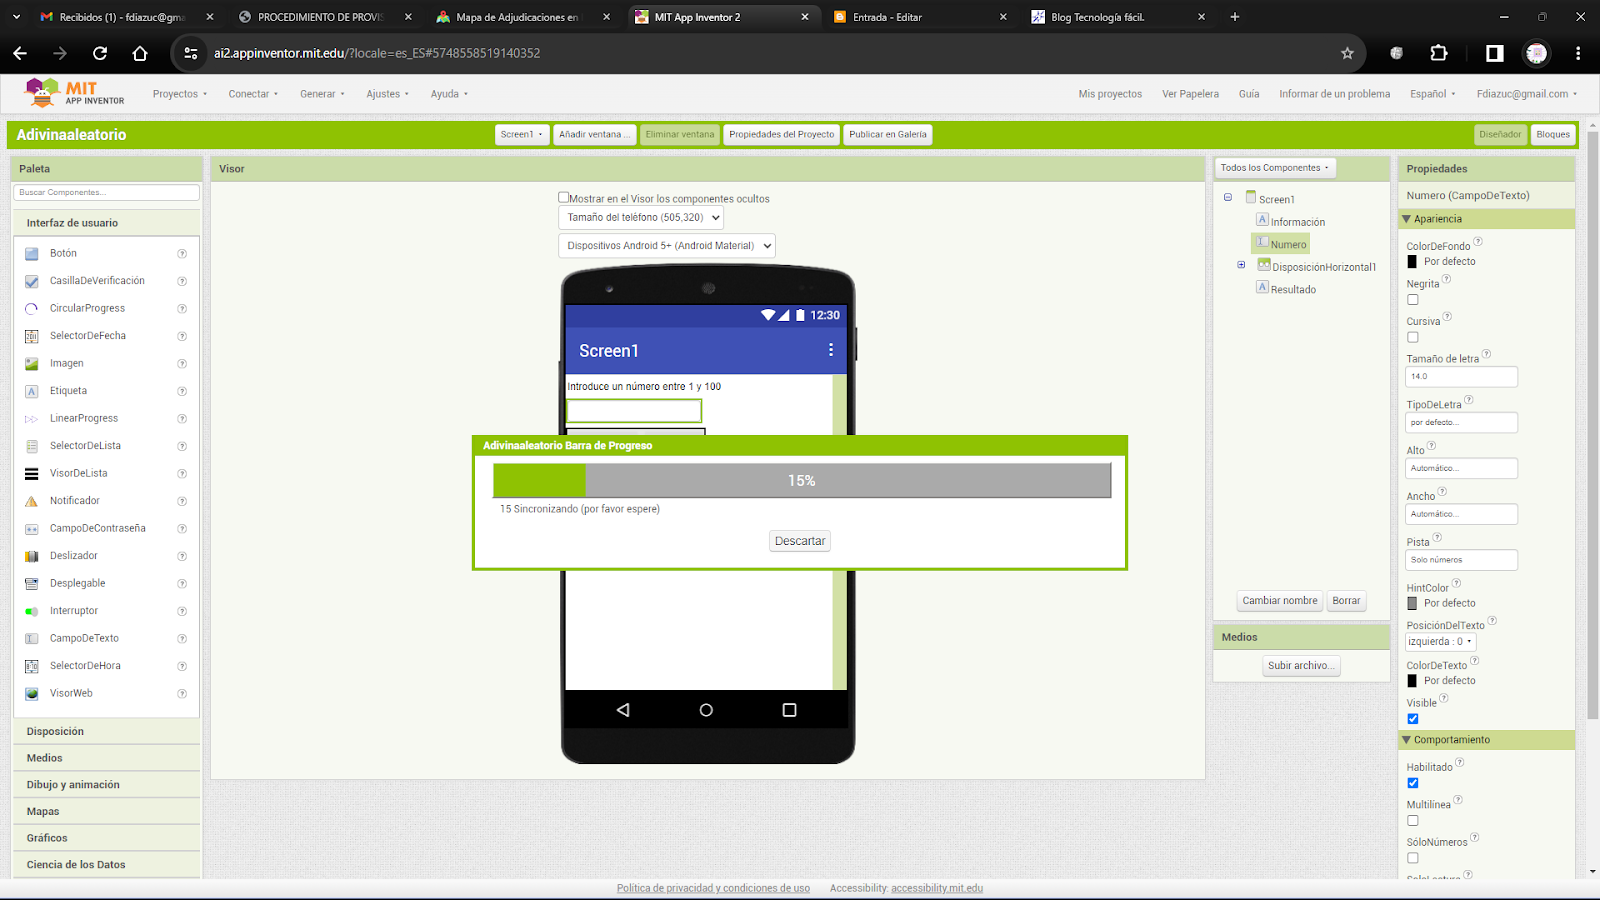The image size is (1600, 900).
Task: Select the SelectorDeFecha palette icon
Action: pos(32,336)
